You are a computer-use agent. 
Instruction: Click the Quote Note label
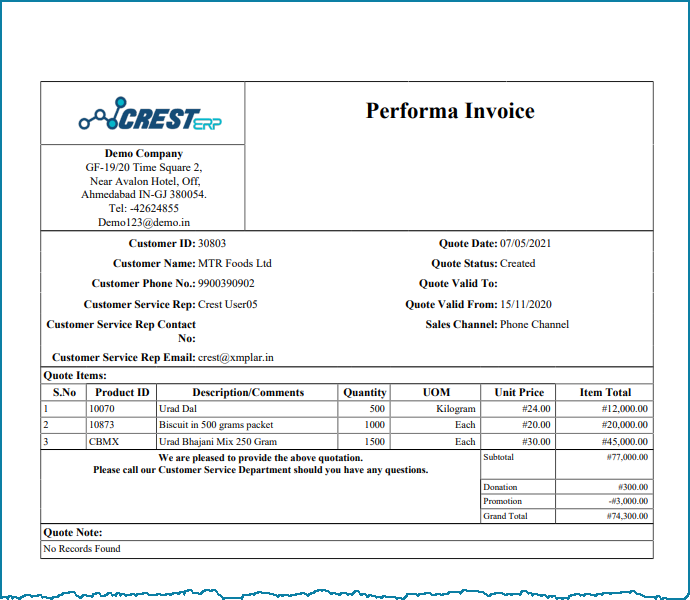[73, 532]
